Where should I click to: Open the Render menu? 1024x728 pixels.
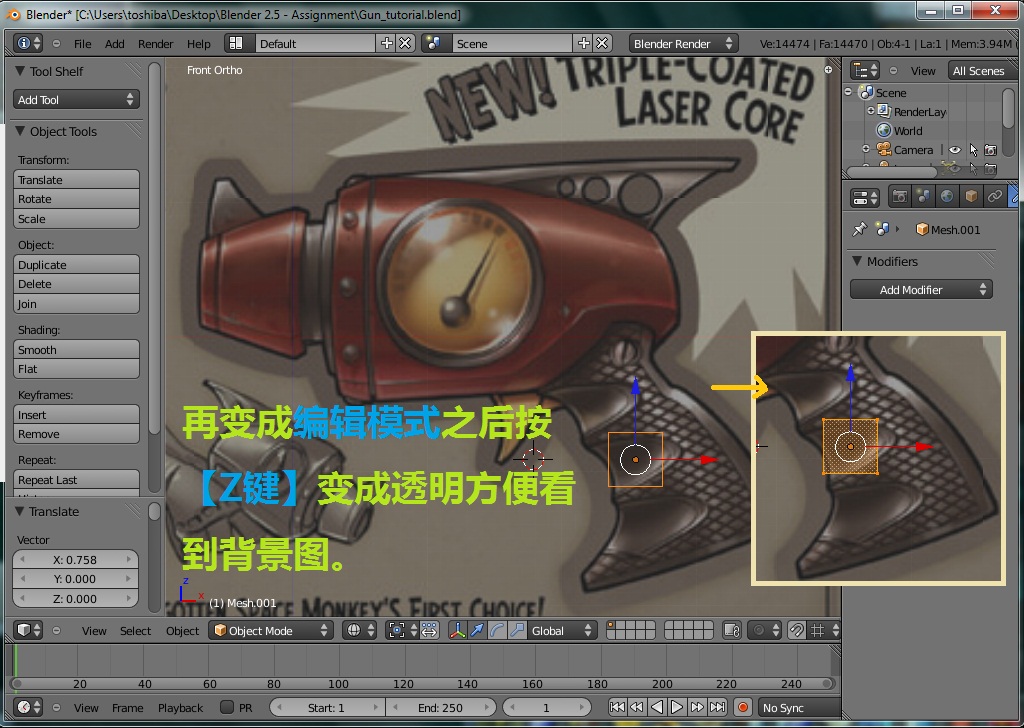[155, 44]
